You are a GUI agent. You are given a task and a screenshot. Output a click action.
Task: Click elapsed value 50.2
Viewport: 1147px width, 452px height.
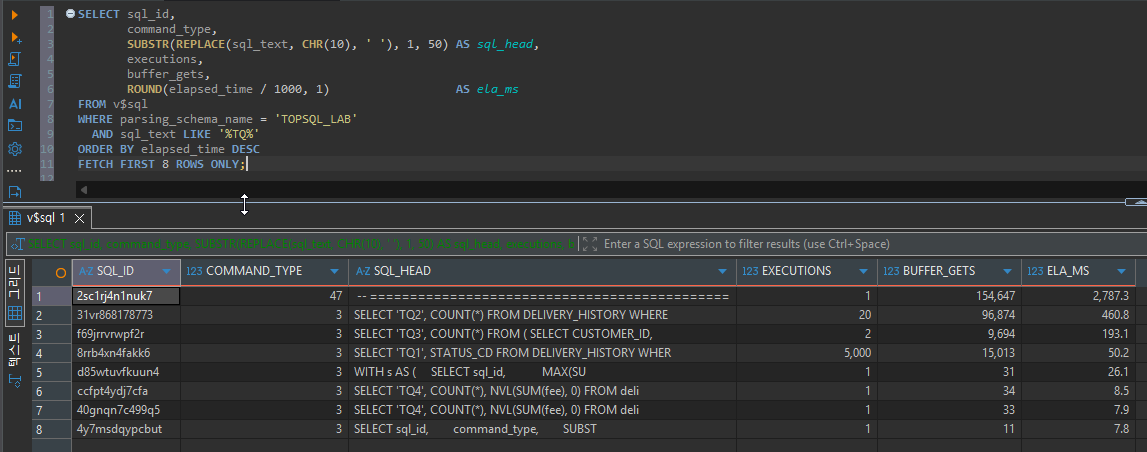(1078, 353)
